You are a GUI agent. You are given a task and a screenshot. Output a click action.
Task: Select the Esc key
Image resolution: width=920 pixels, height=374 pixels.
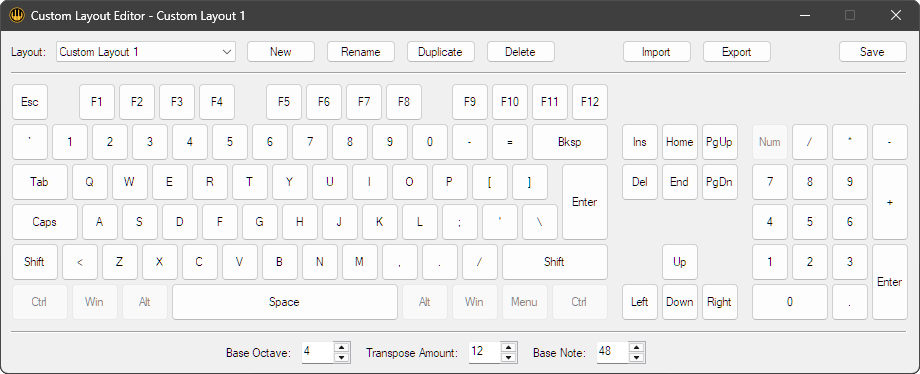pyautogui.click(x=30, y=102)
